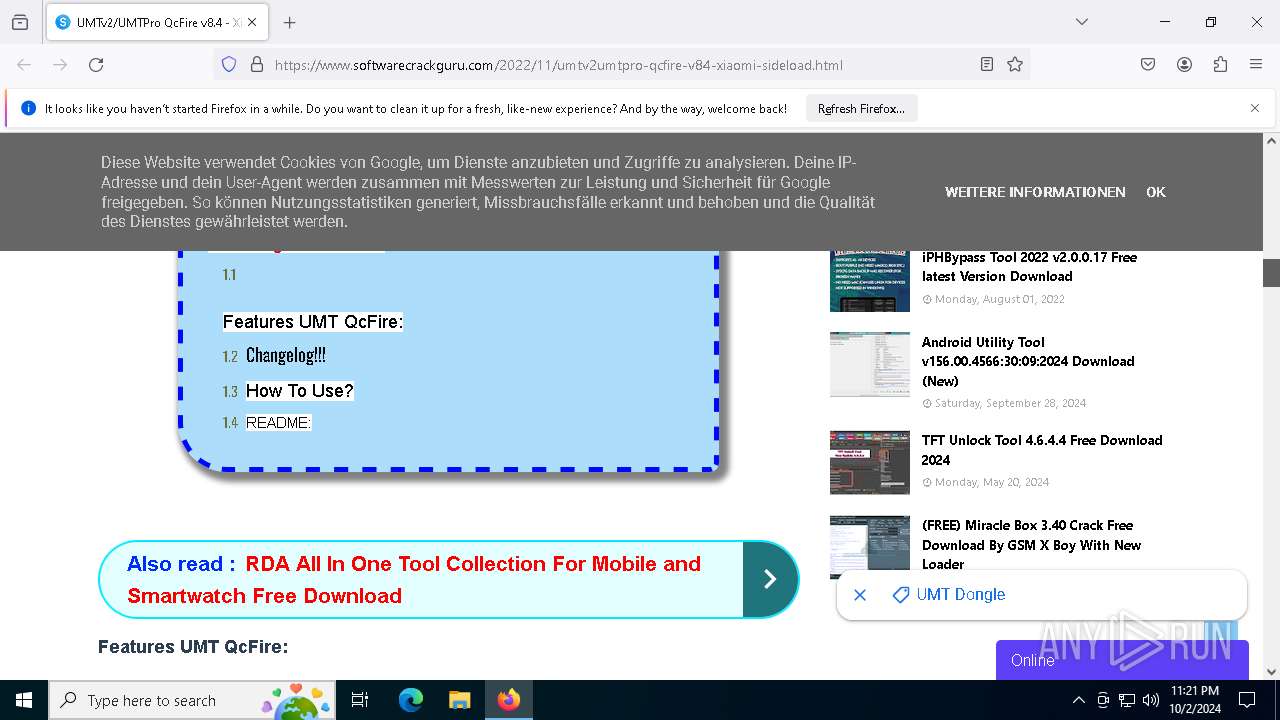
Task: Open Android Utility Tool thumbnail
Action: point(870,364)
